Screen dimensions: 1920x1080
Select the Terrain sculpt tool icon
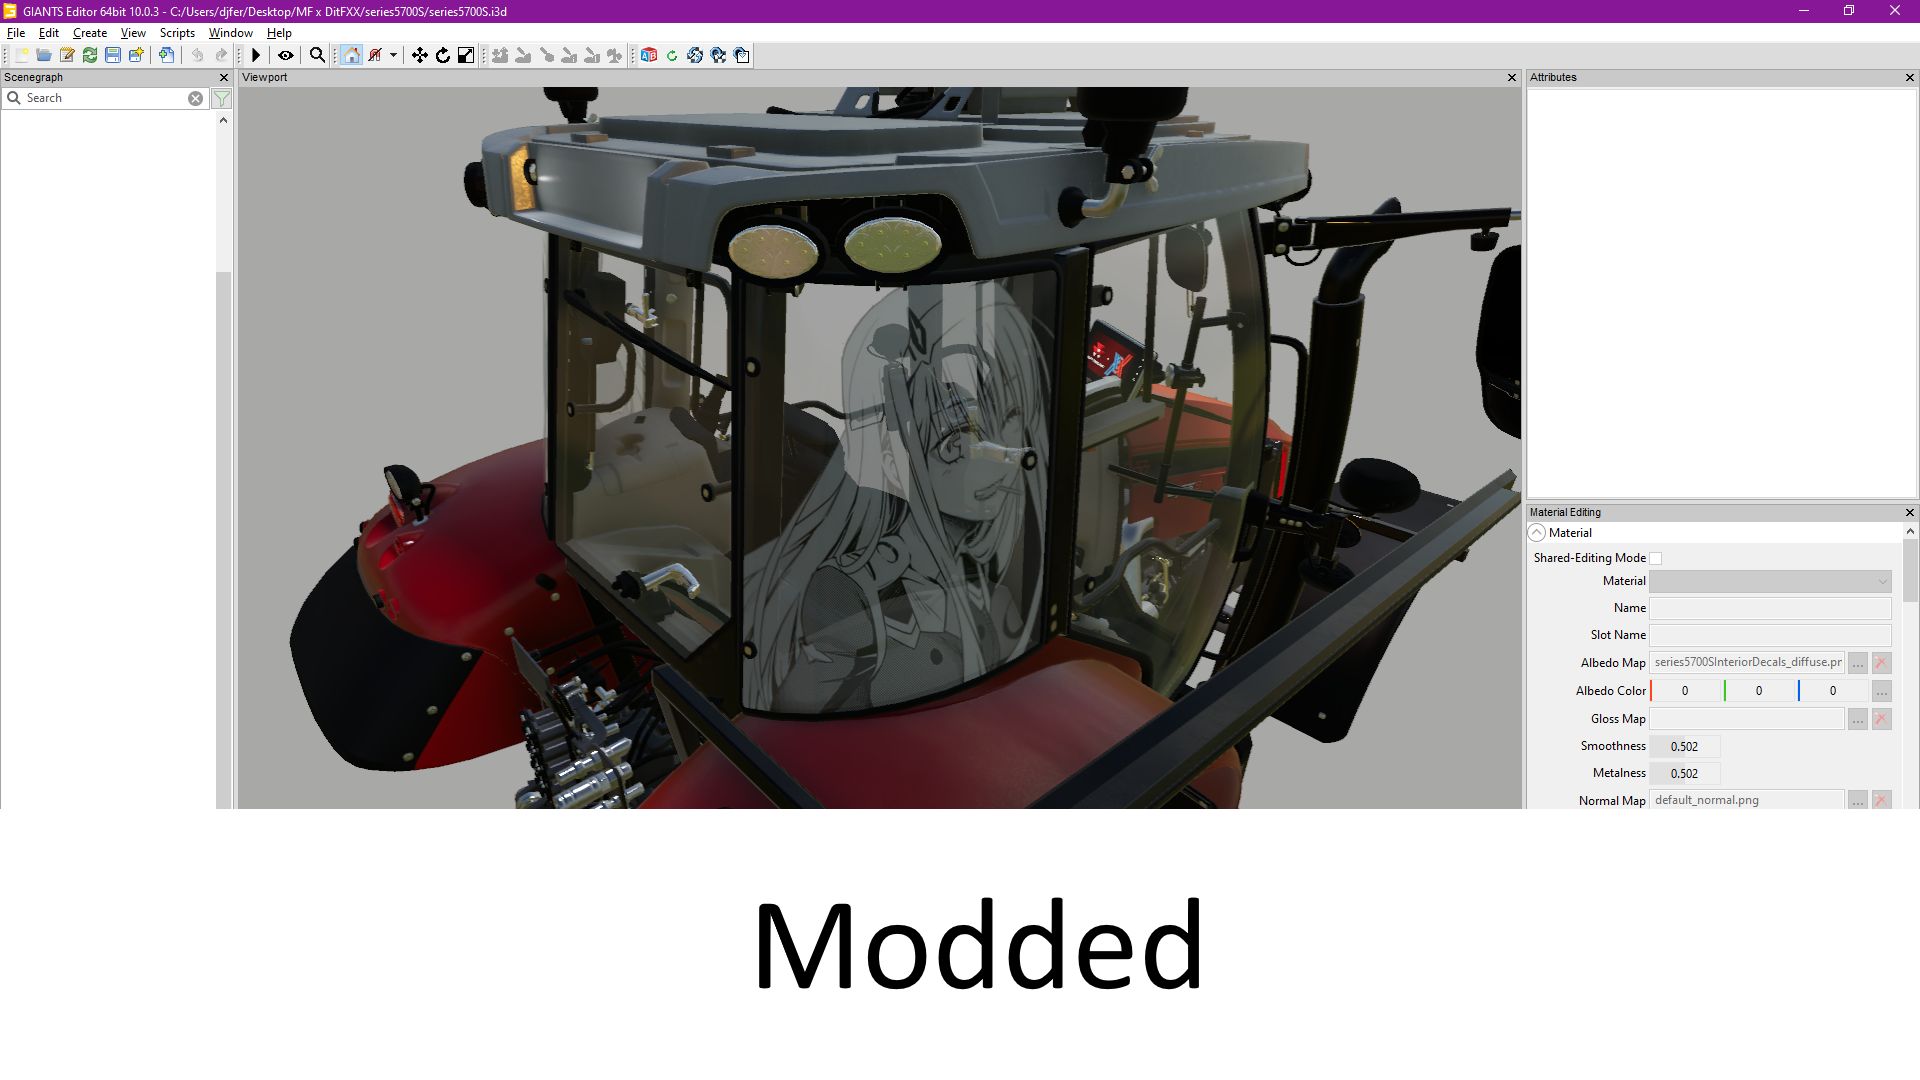click(x=500, y=54)
